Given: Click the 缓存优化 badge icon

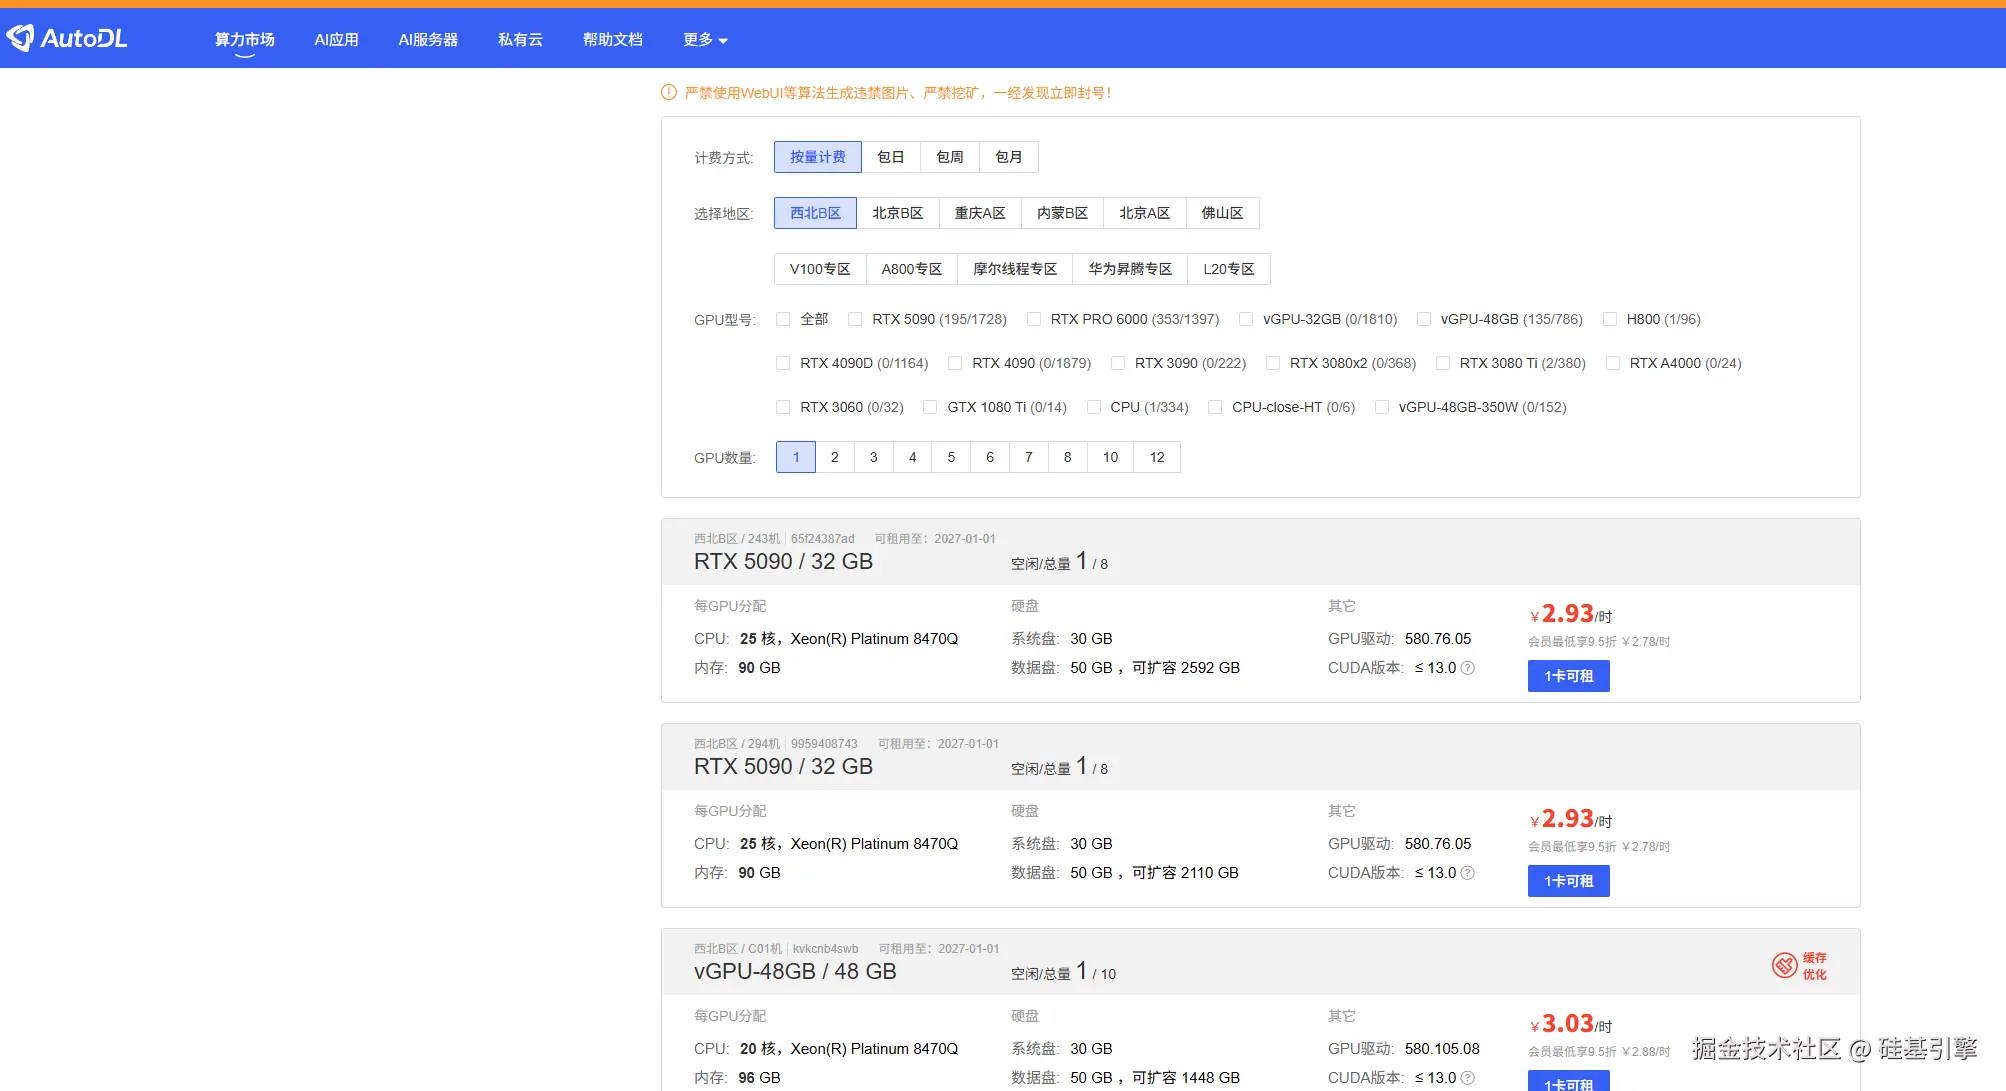Looking at the screenshot, I should coord(1785,965).
